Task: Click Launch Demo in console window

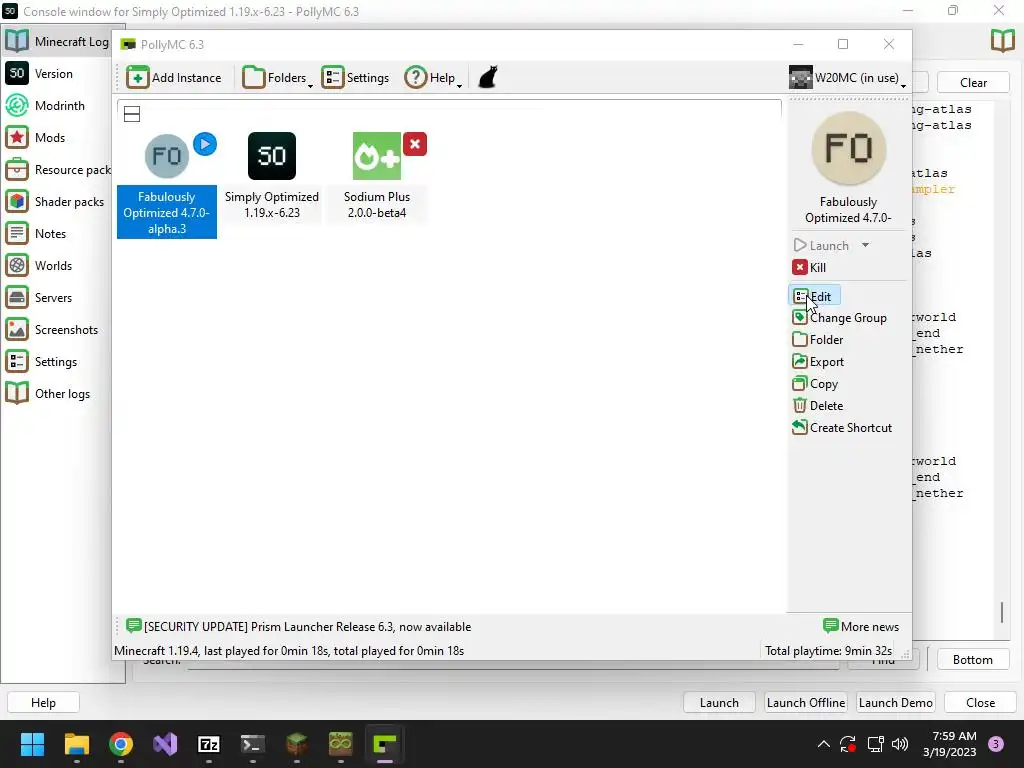Action: tap(895, 703)
